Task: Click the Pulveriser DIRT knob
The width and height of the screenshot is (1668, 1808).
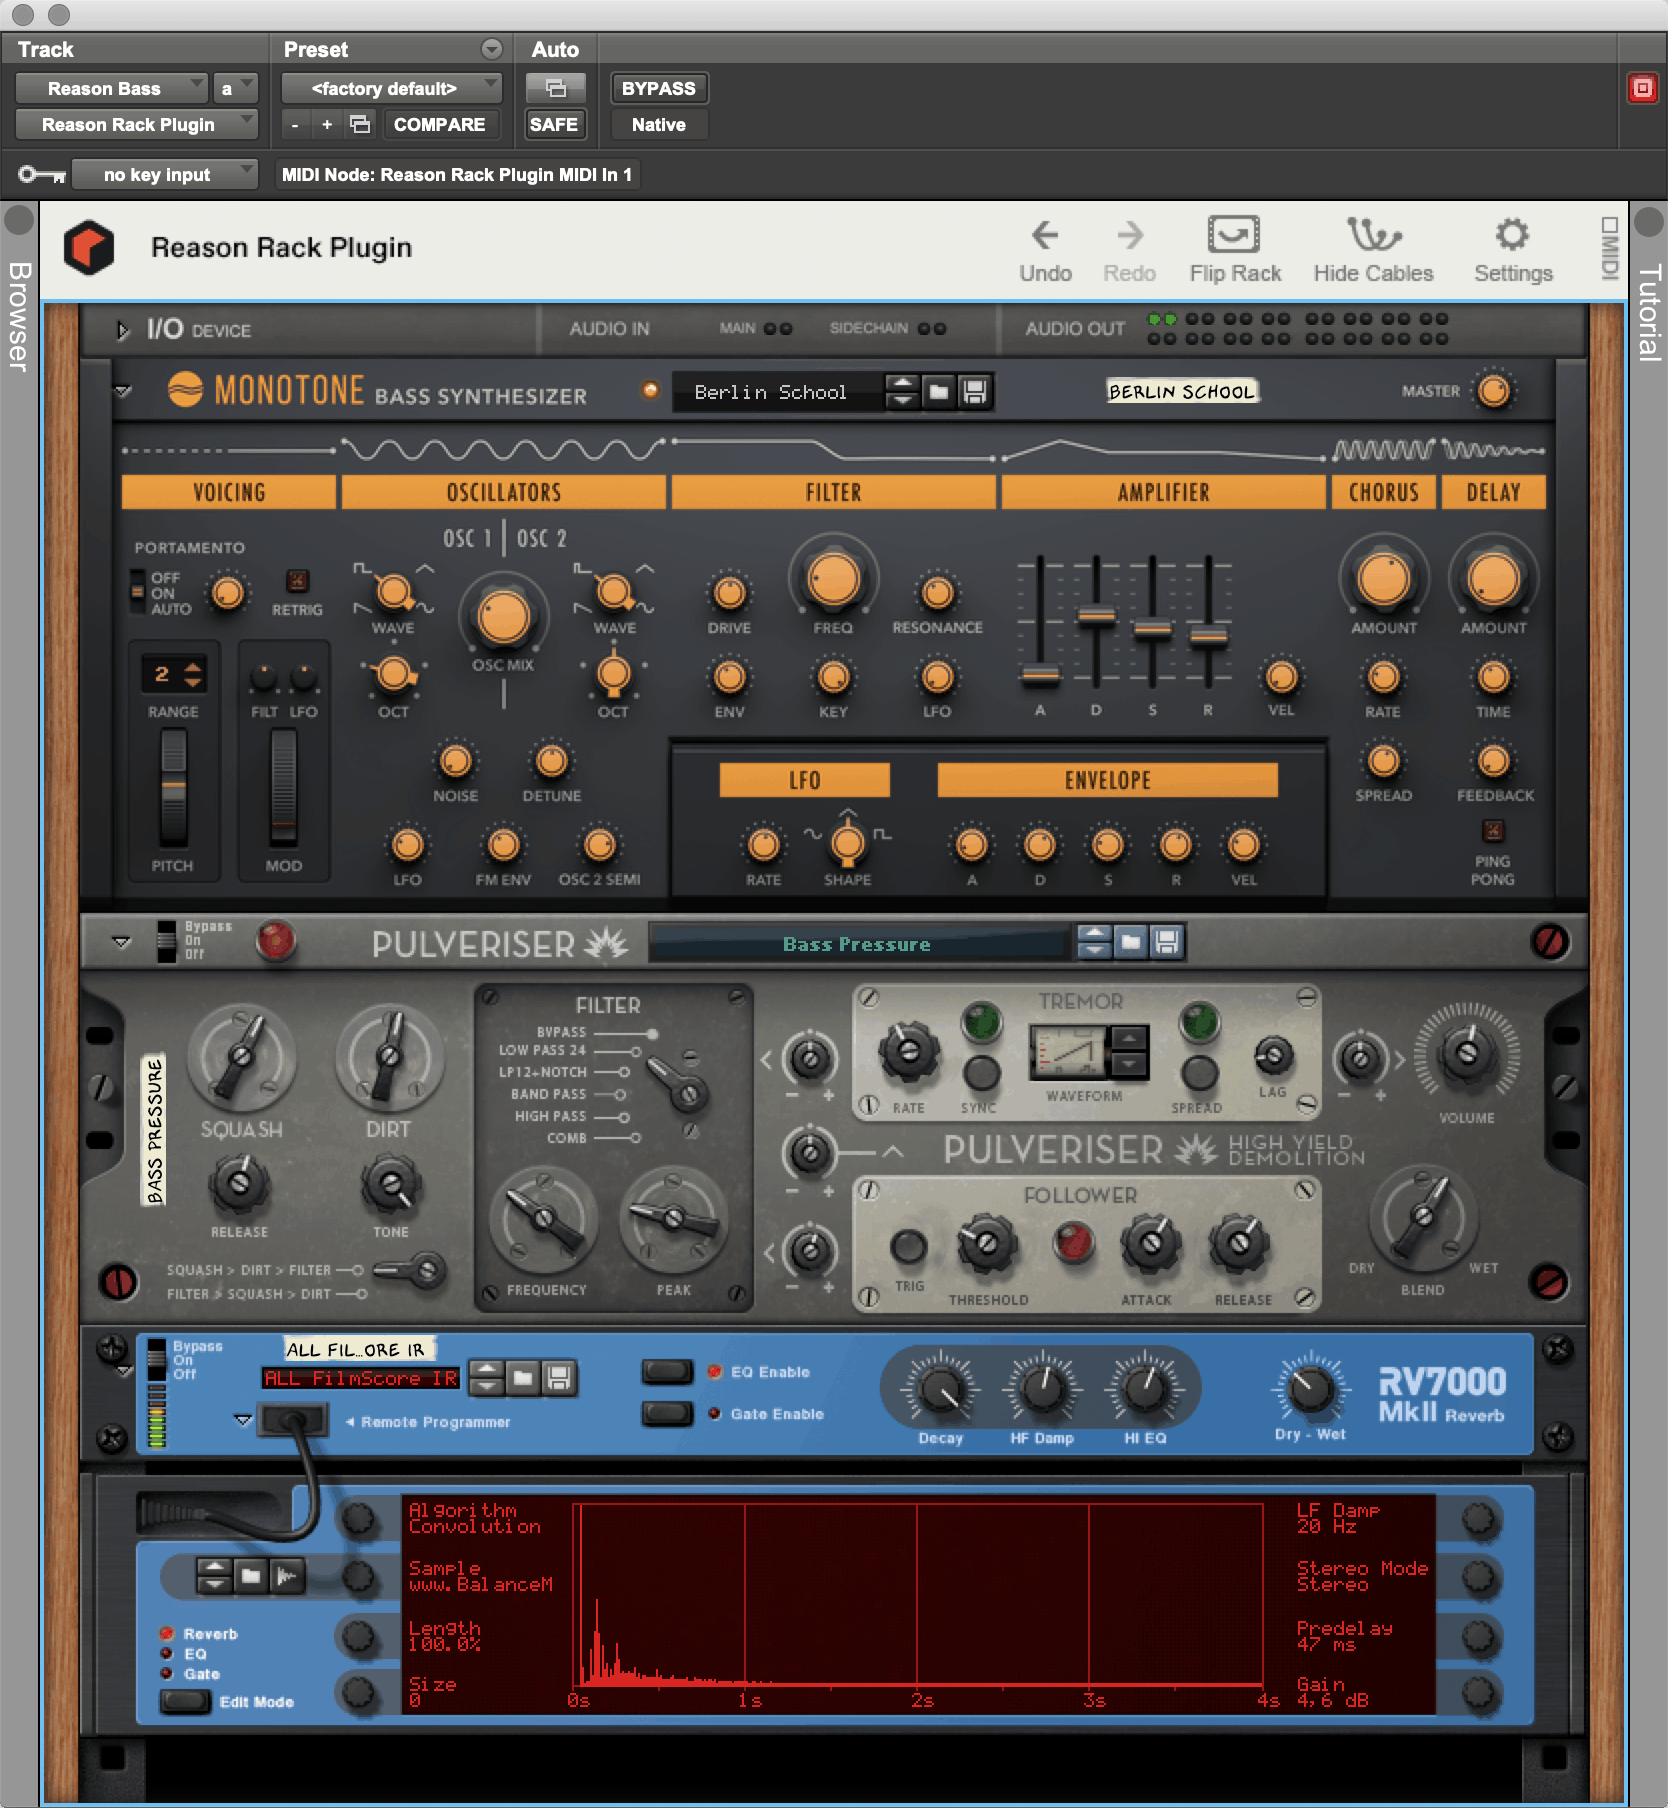Action: pyautogui.click(x=390, y=1057)
